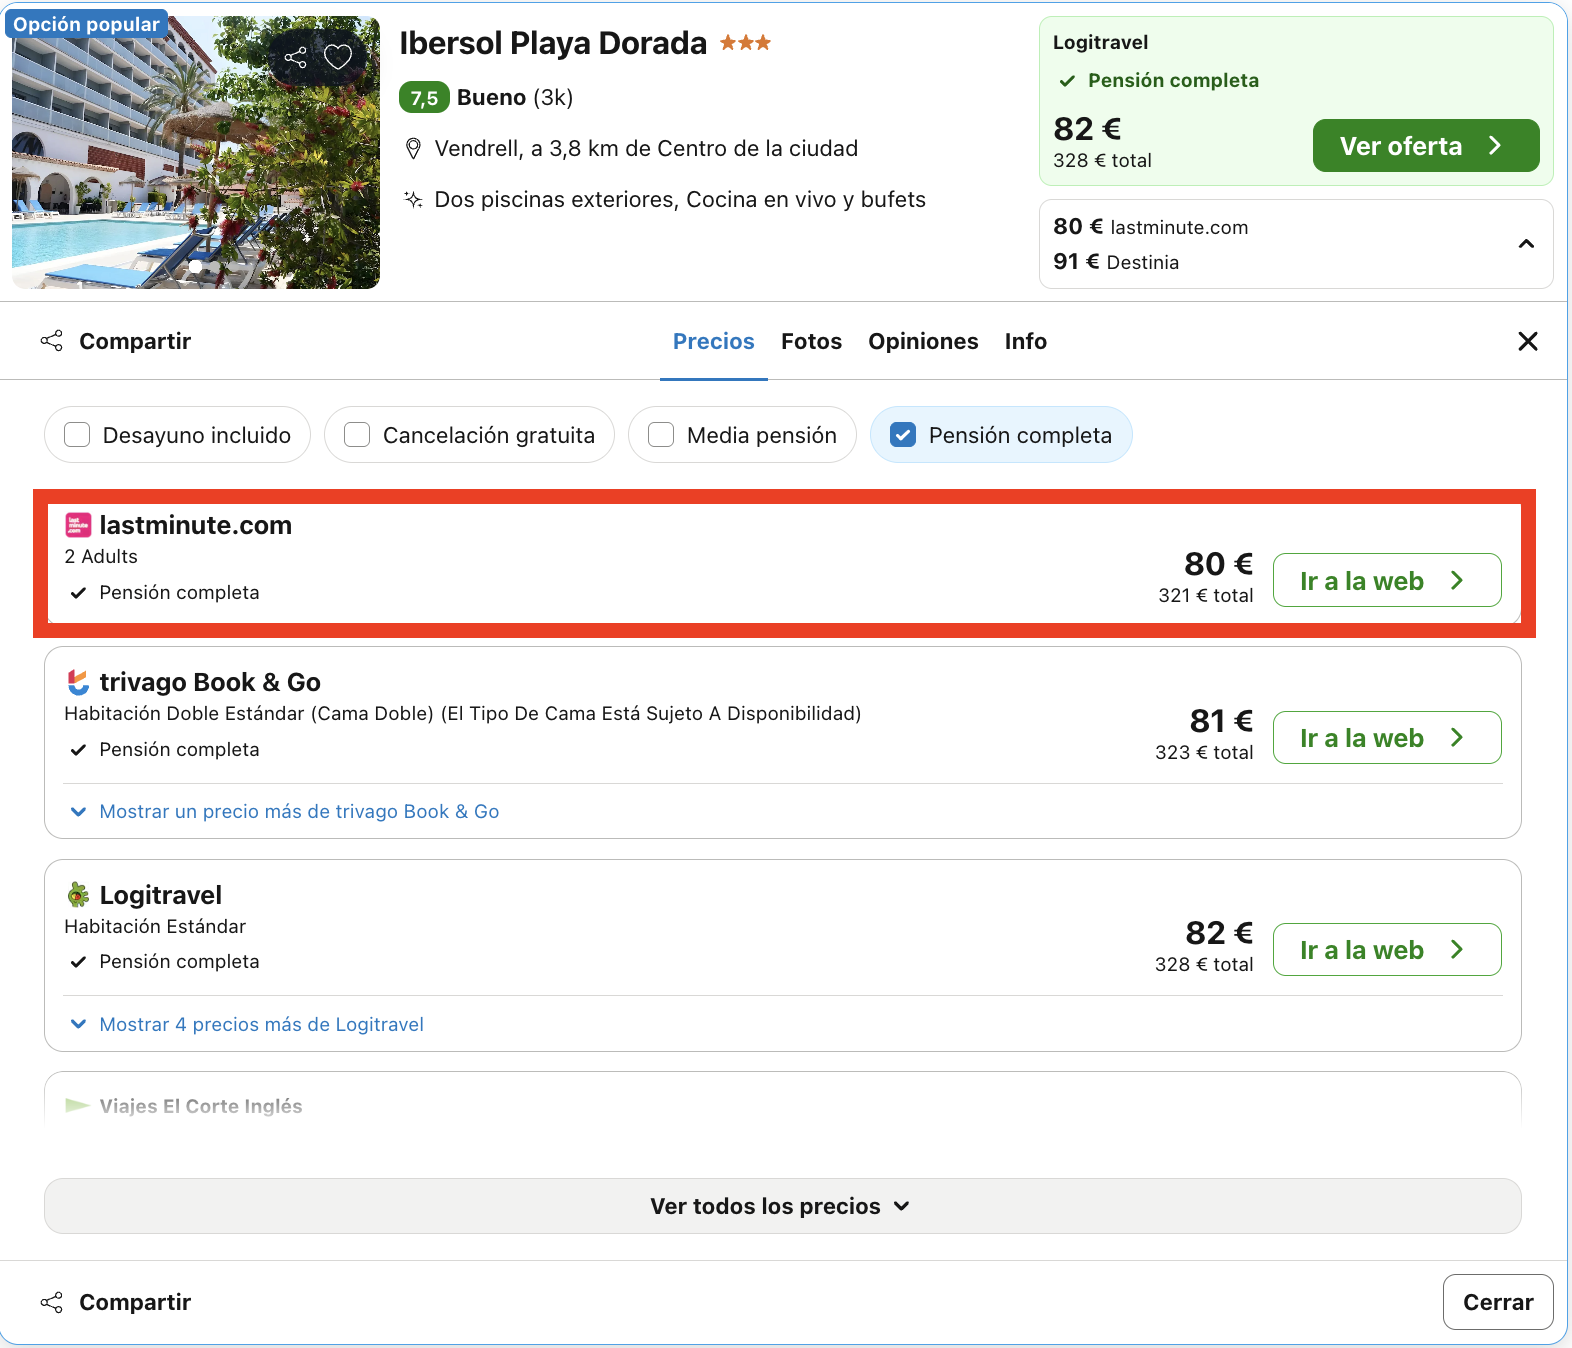The width and height of the screenshot is (1572, 1348).
Task: Expand Ver todos los precios
Action: coord(783,1206)
